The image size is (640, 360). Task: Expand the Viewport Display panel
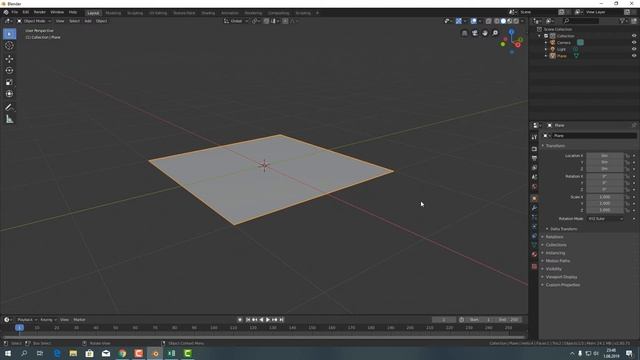coord(561,277)
